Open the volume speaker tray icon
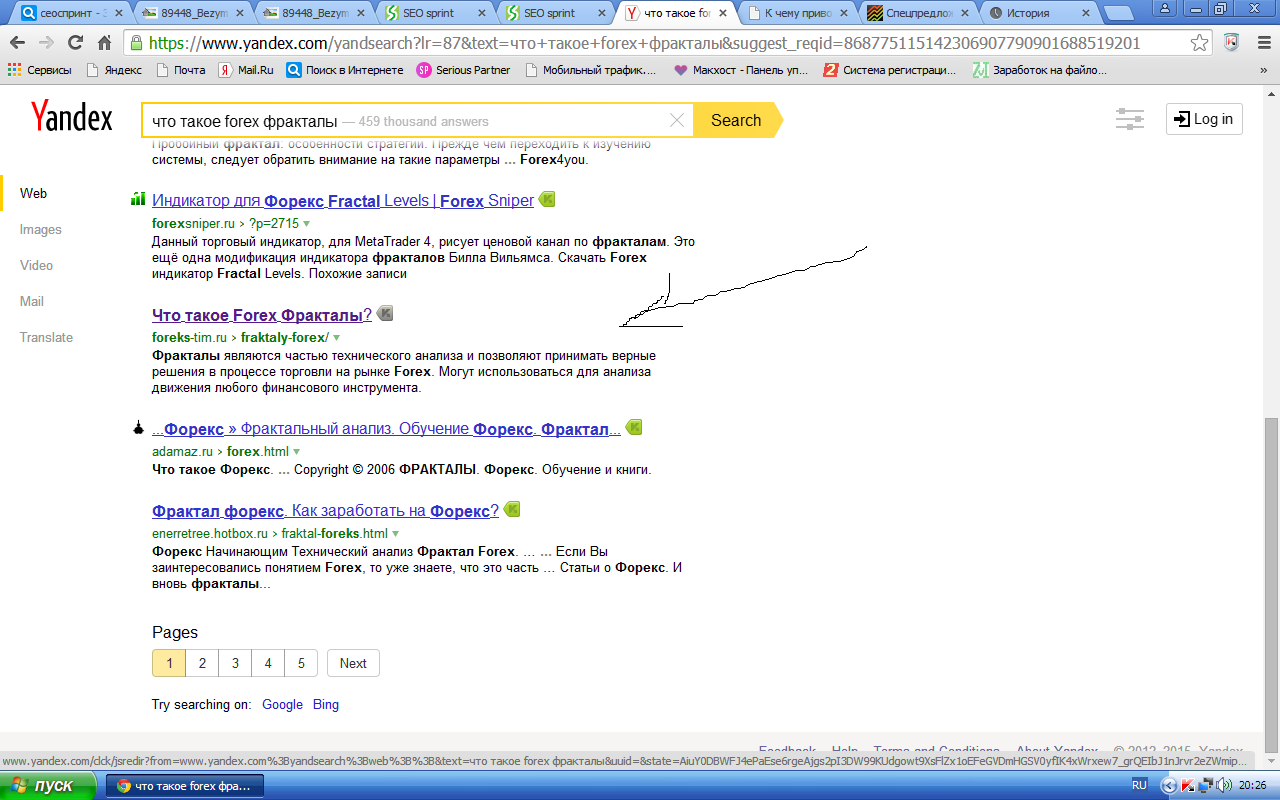 coord(1224,786)
